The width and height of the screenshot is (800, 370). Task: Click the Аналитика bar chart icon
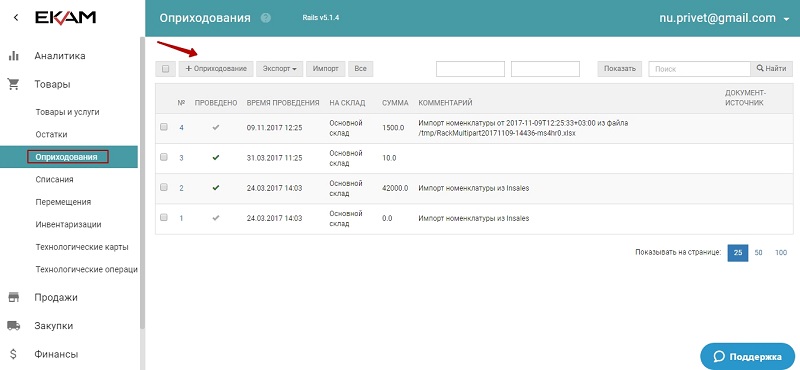click(x=14, y=56)
